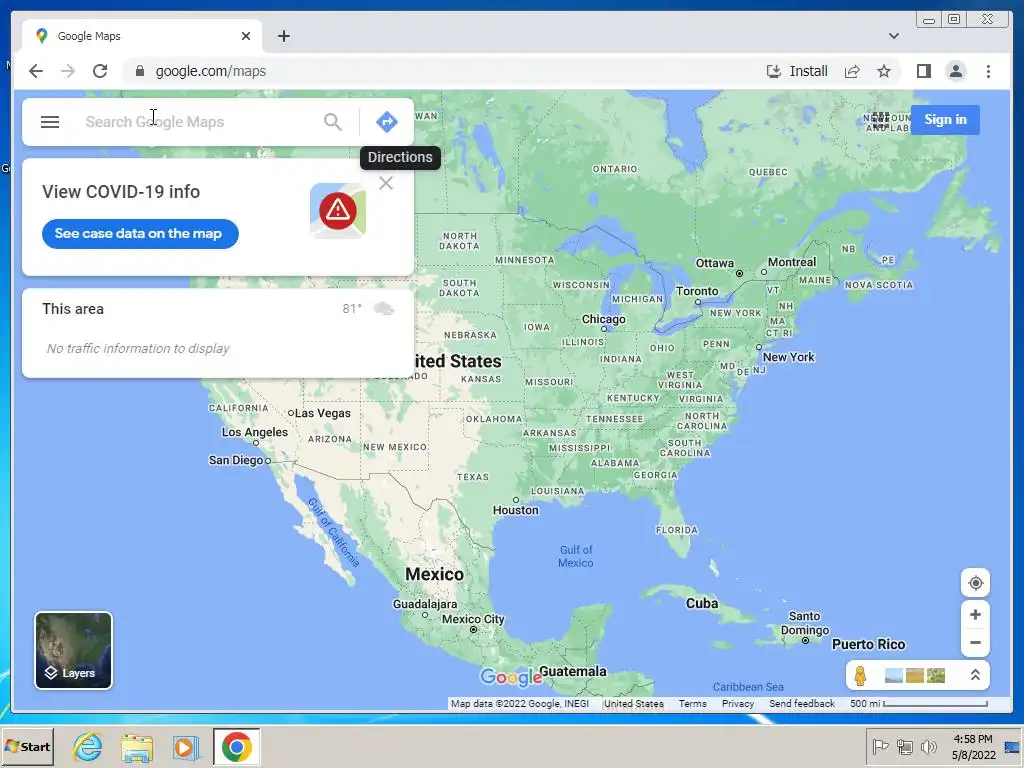Screen dimensions: 1024x768
Task: Share this page
Action: 852,71
